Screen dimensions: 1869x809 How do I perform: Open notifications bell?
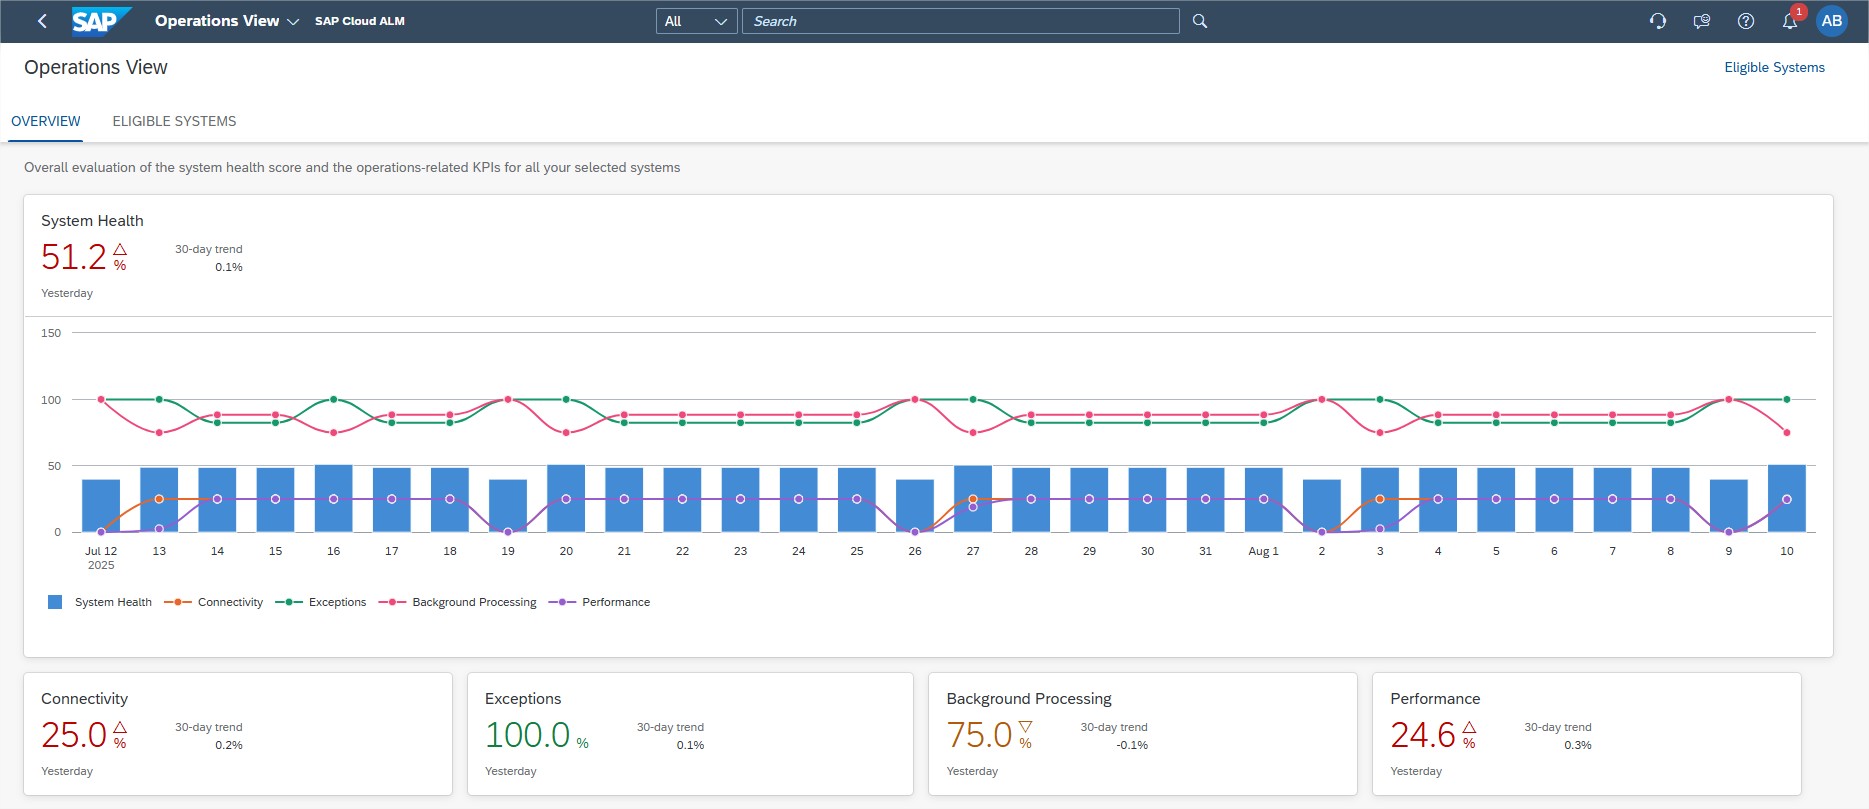point(1789,21)
